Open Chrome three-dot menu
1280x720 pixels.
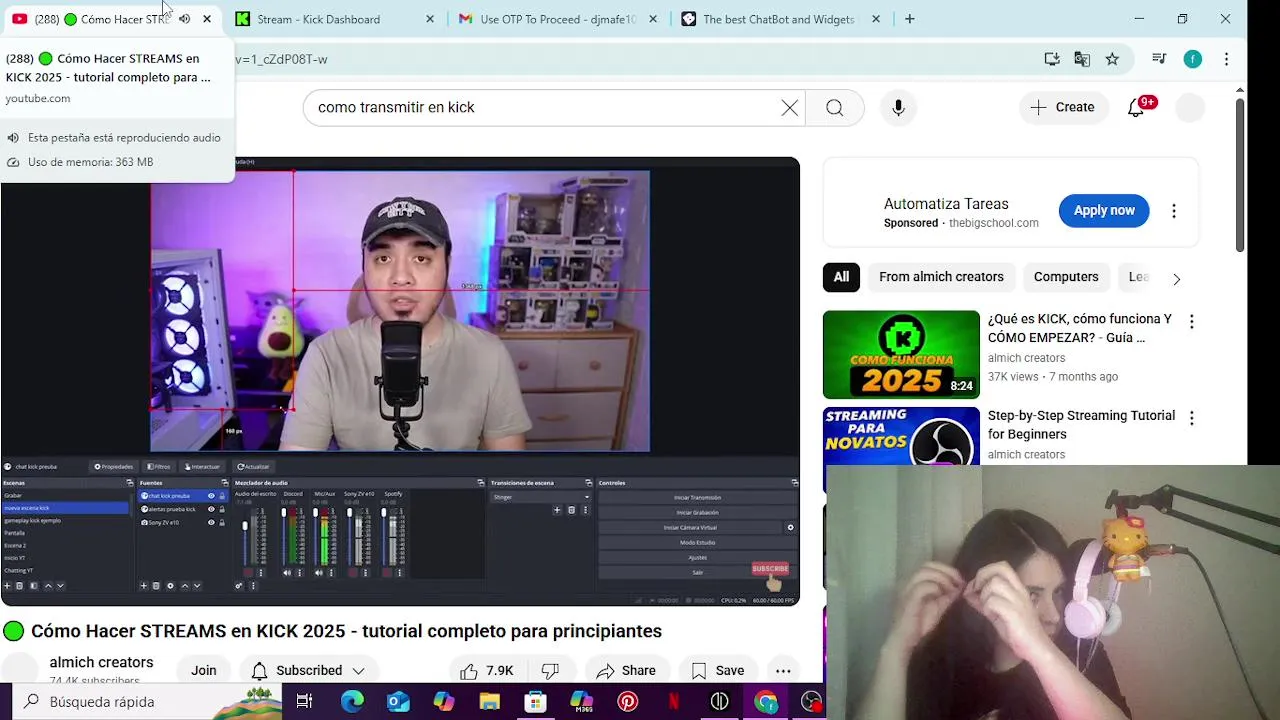[x=1226, y=59]
